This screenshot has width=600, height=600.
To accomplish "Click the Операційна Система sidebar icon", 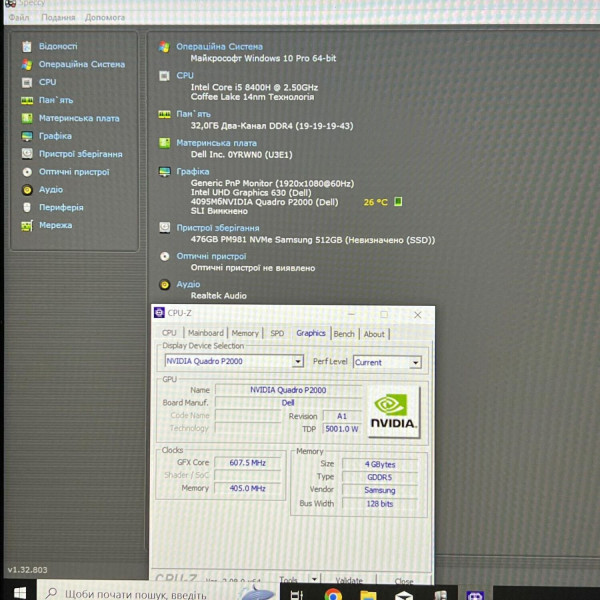I will [x=27, y=64].
